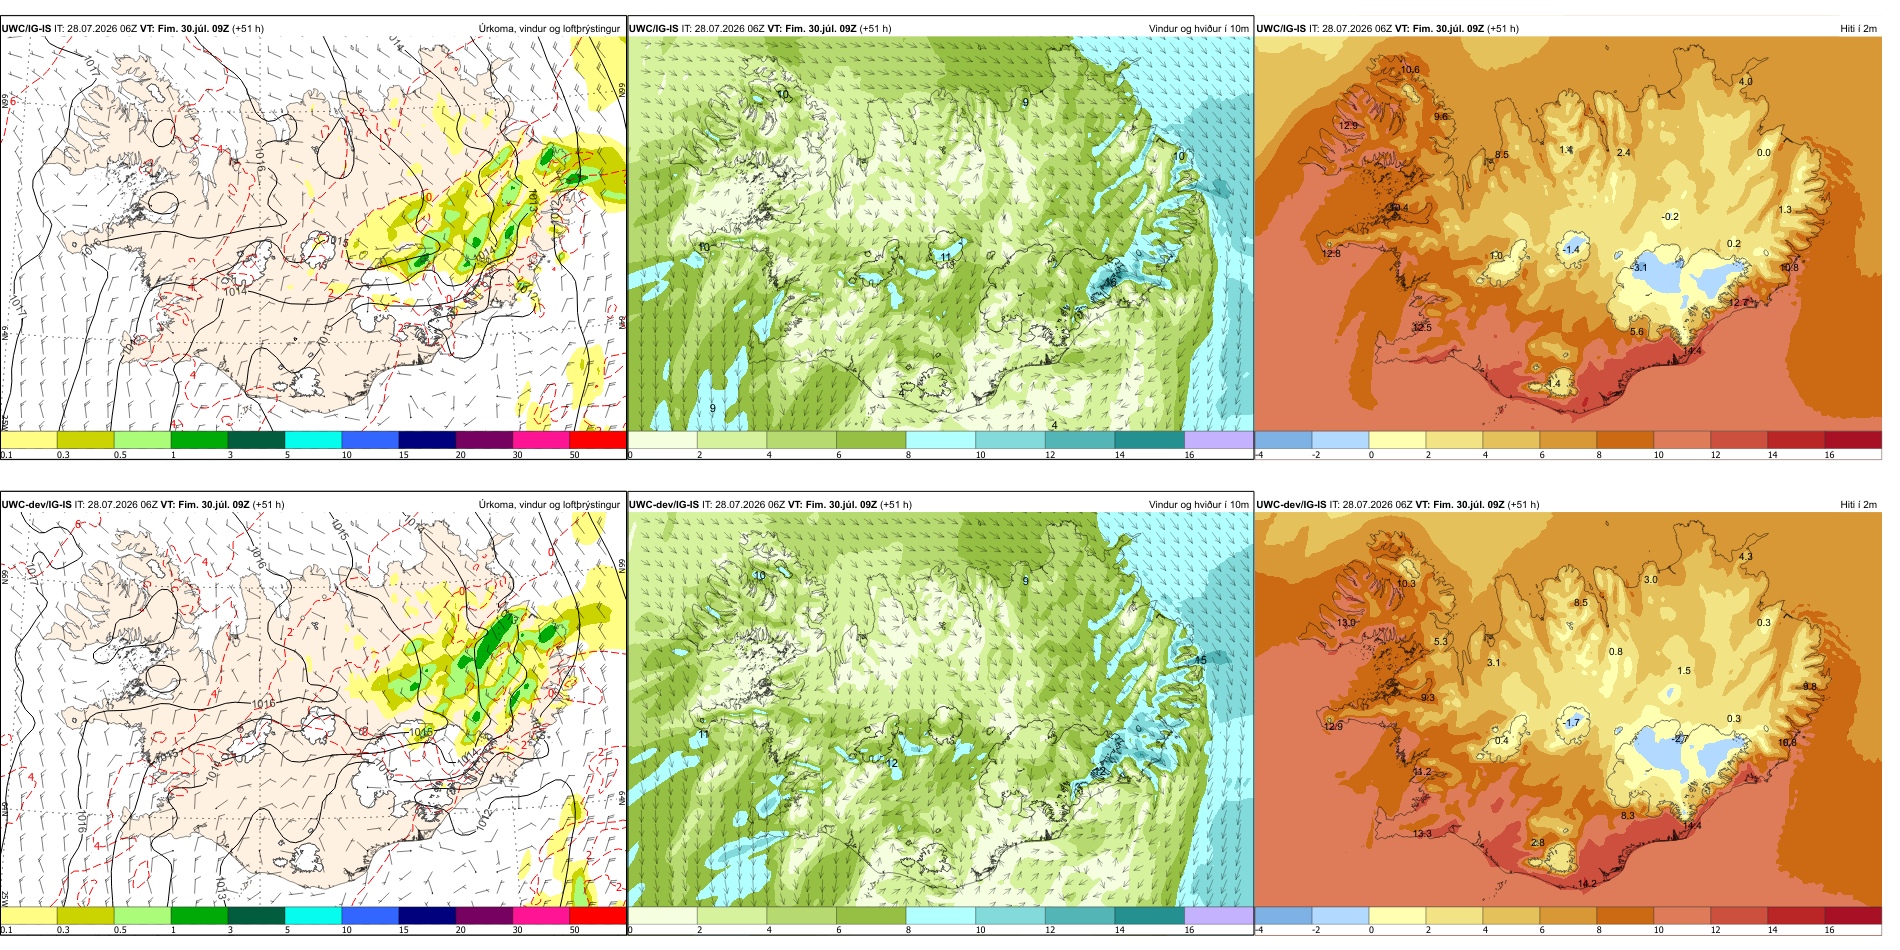Image resolution: width=1900 pixels, height=950 pixels.
Task: Click the 'Vindur og hviður í 10m' title in the UWC/IG-IS panel
Action: pos(1198,29)
